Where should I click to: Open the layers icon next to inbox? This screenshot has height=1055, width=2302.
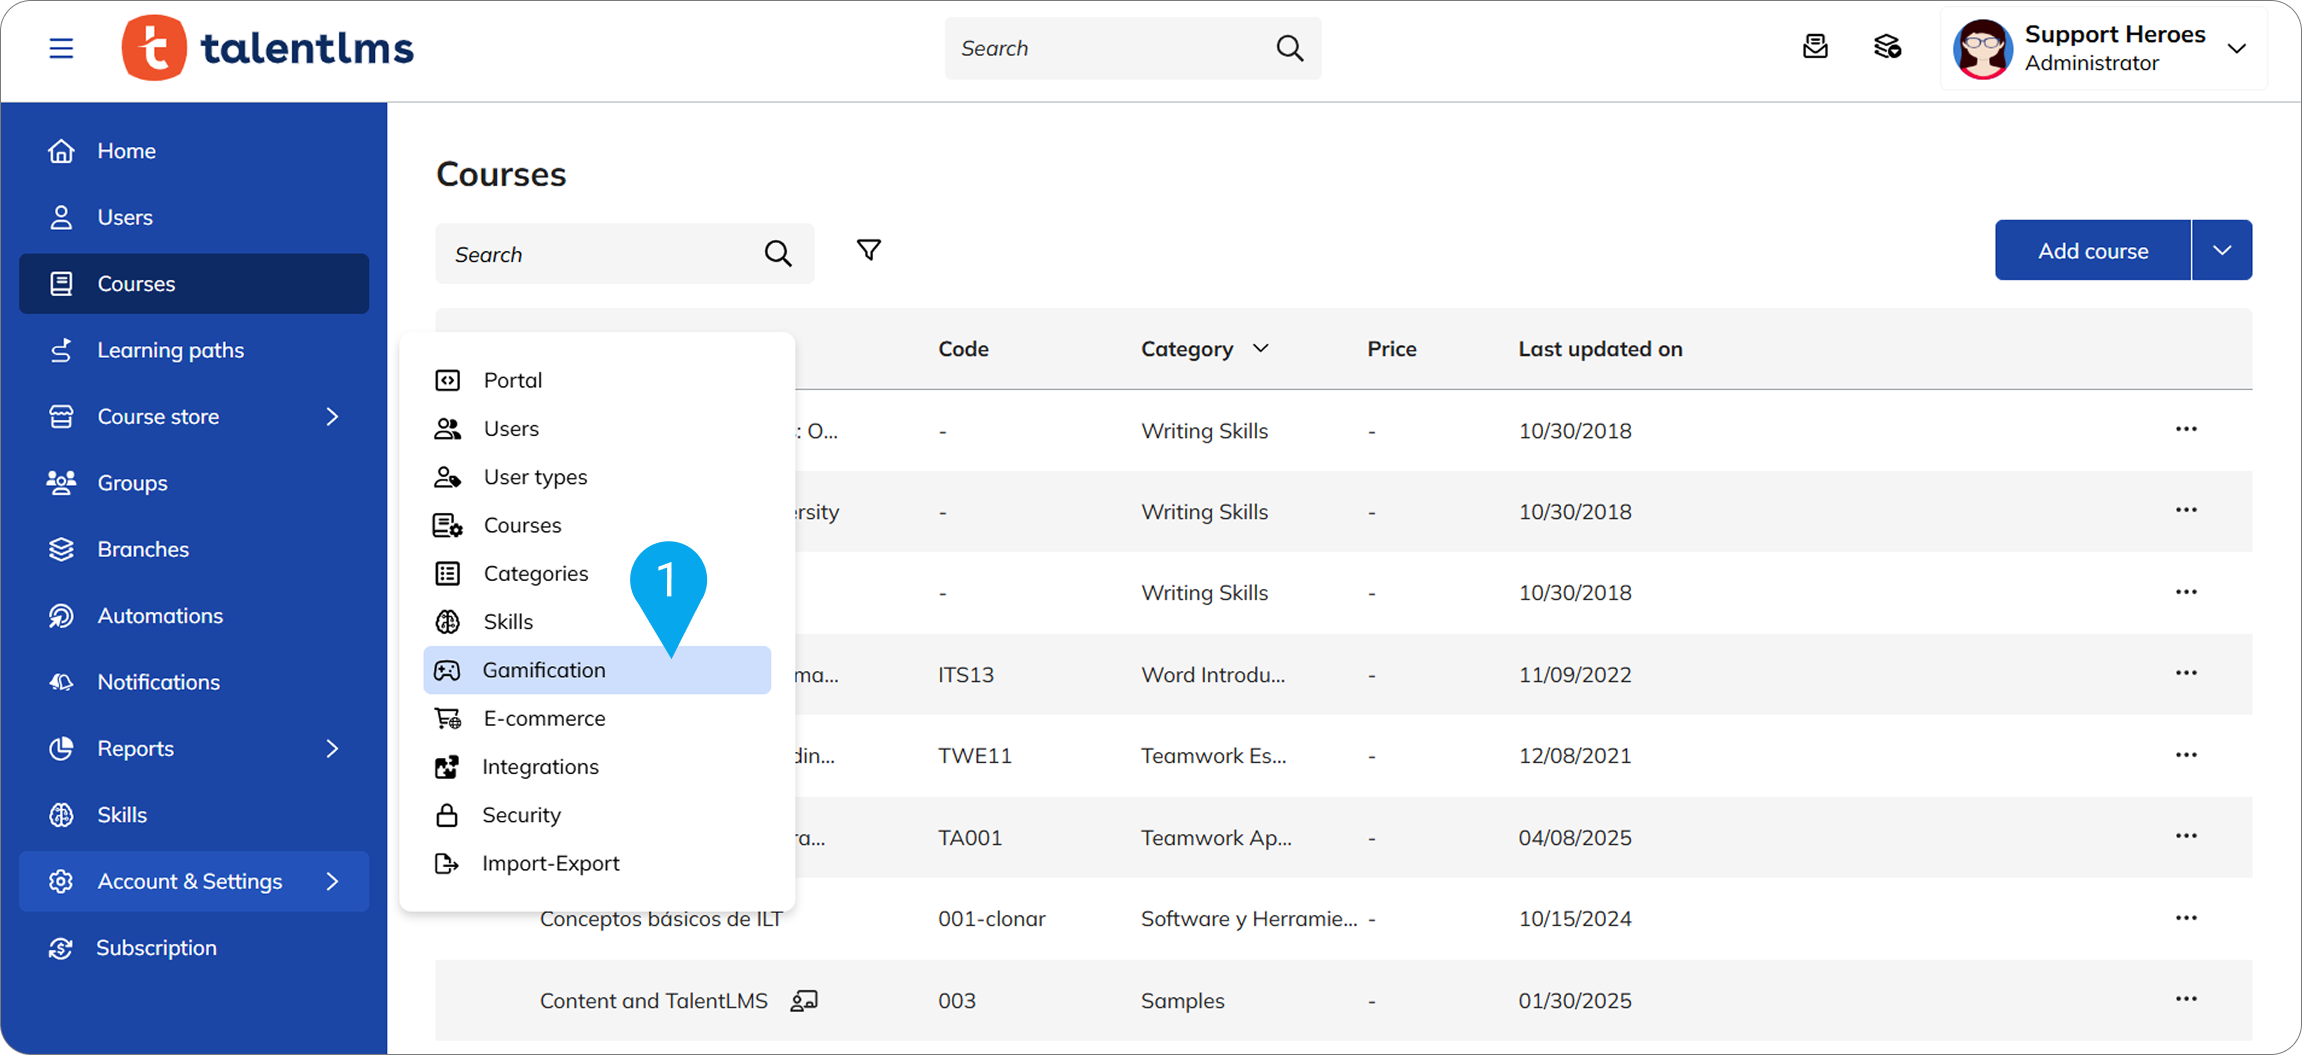1887,47
